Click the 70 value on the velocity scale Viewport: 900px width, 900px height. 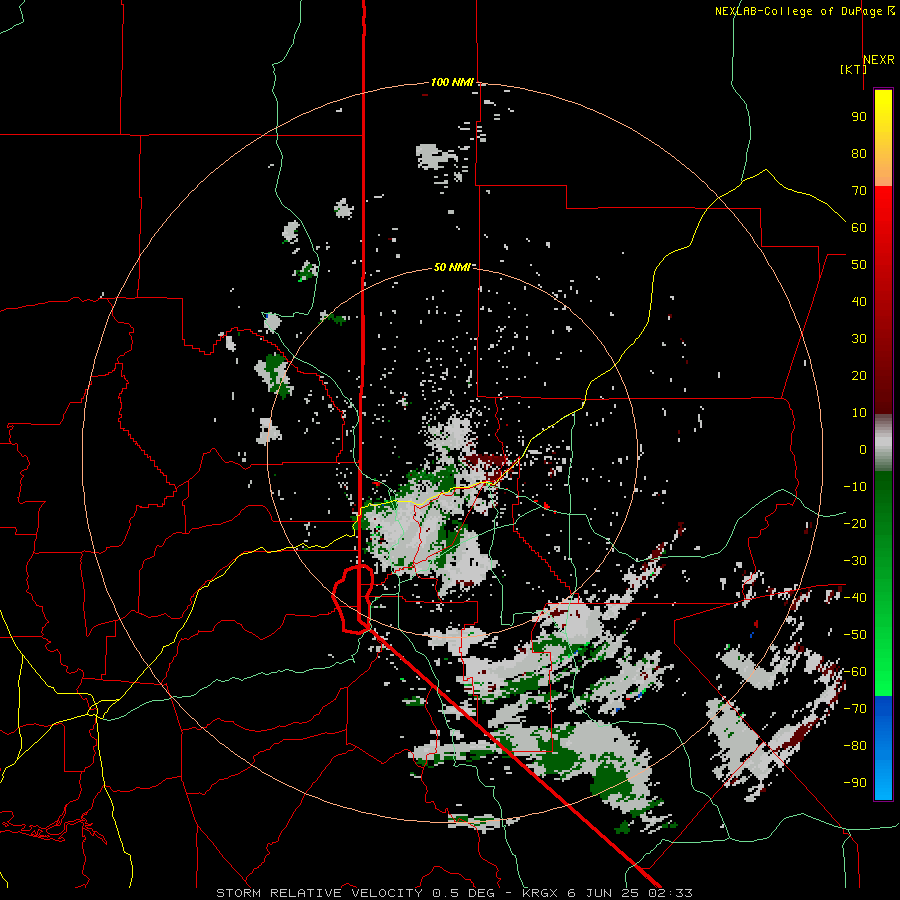click(859, 191)
